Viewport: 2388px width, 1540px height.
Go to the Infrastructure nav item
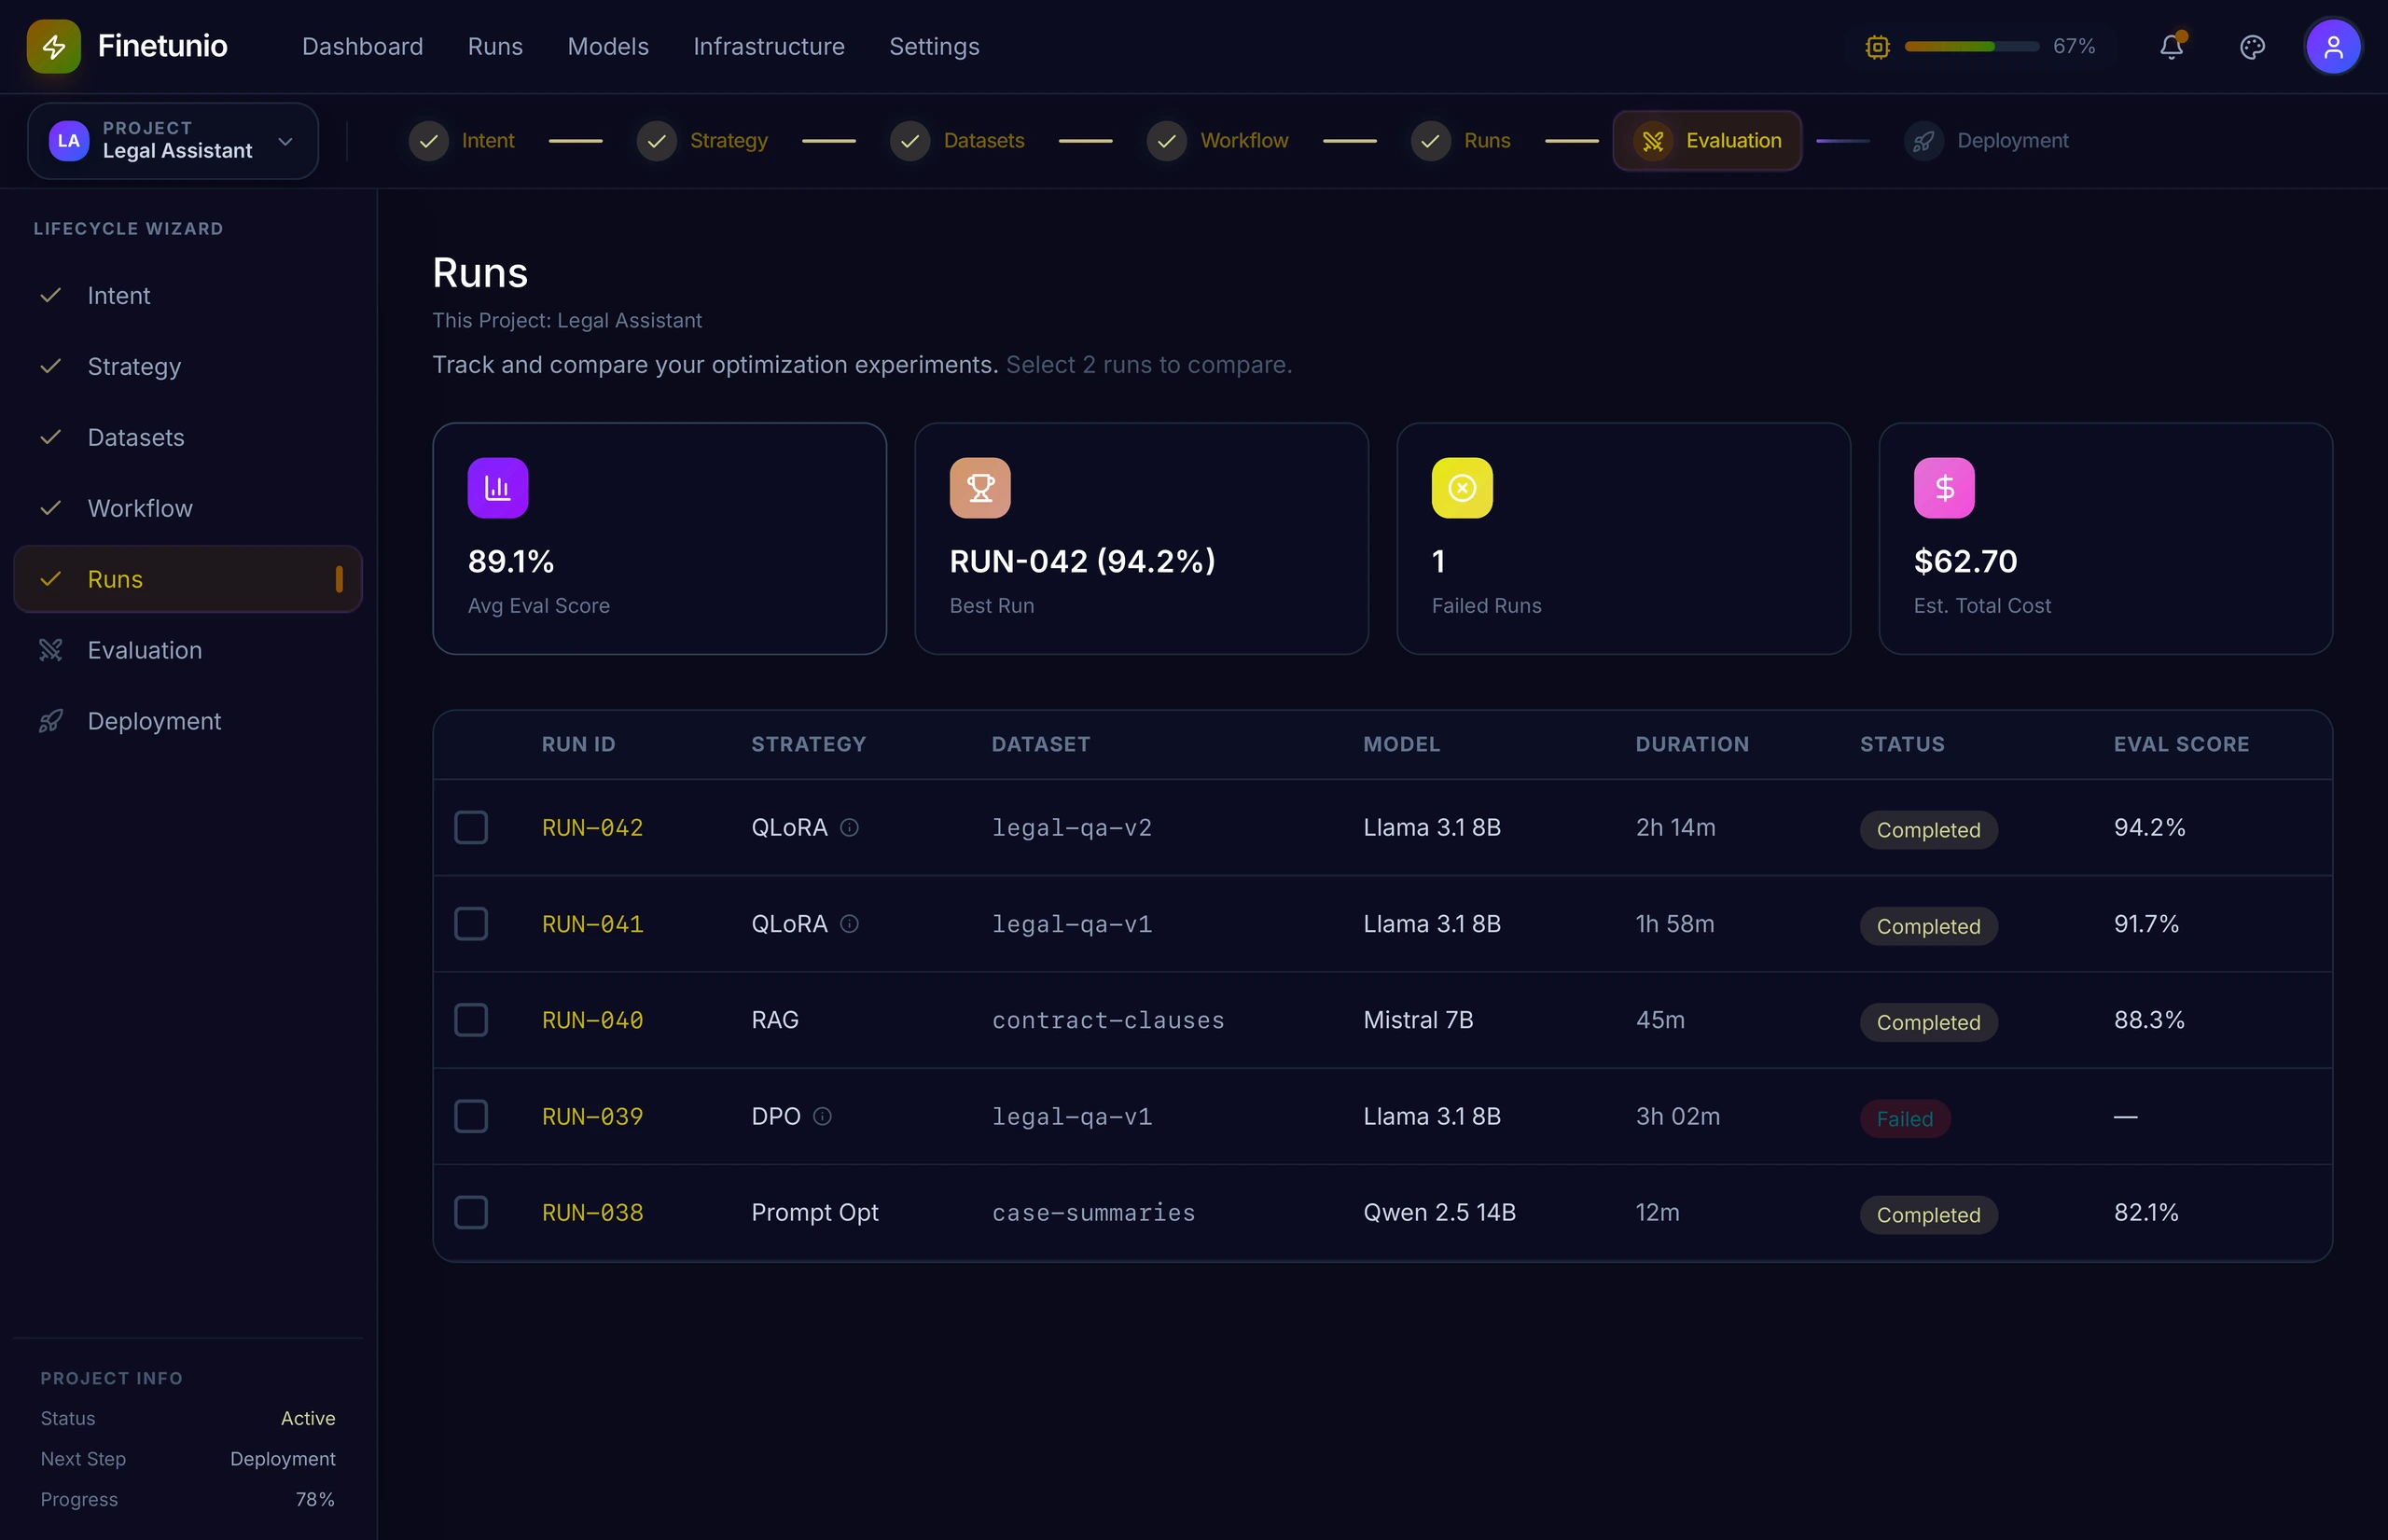[769, 47]
